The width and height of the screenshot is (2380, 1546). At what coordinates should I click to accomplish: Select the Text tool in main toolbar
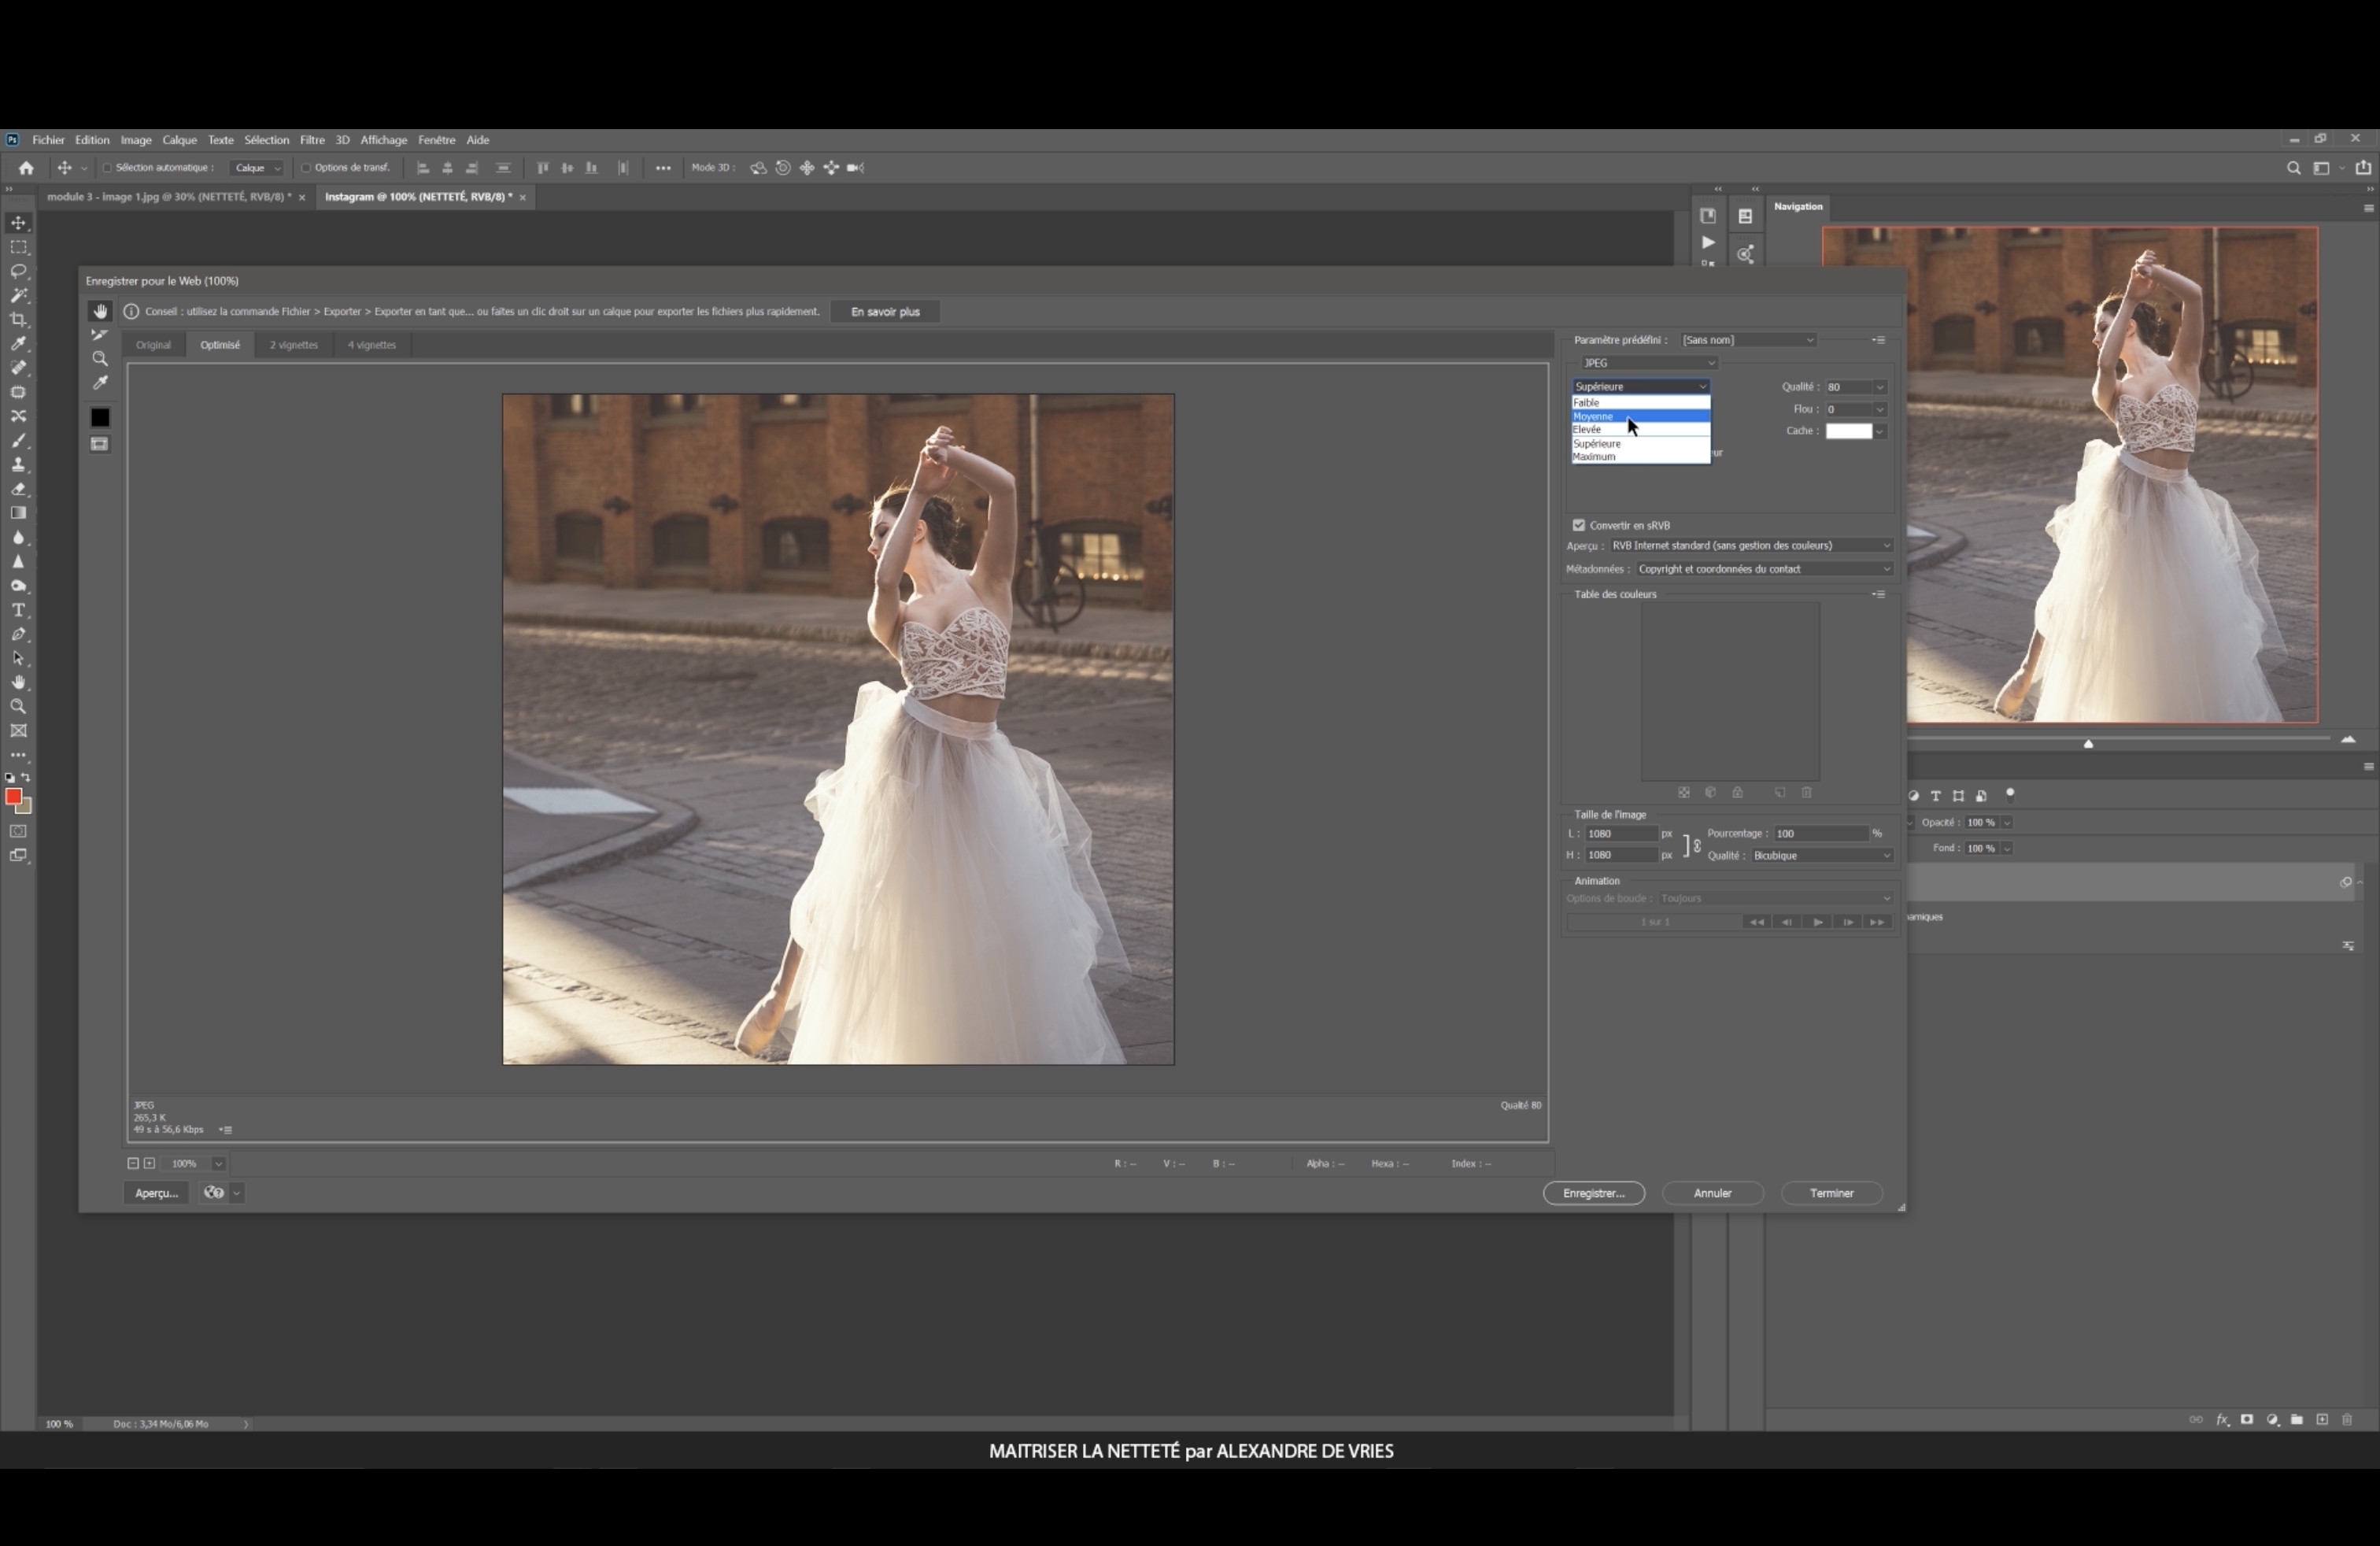[18, 610]
